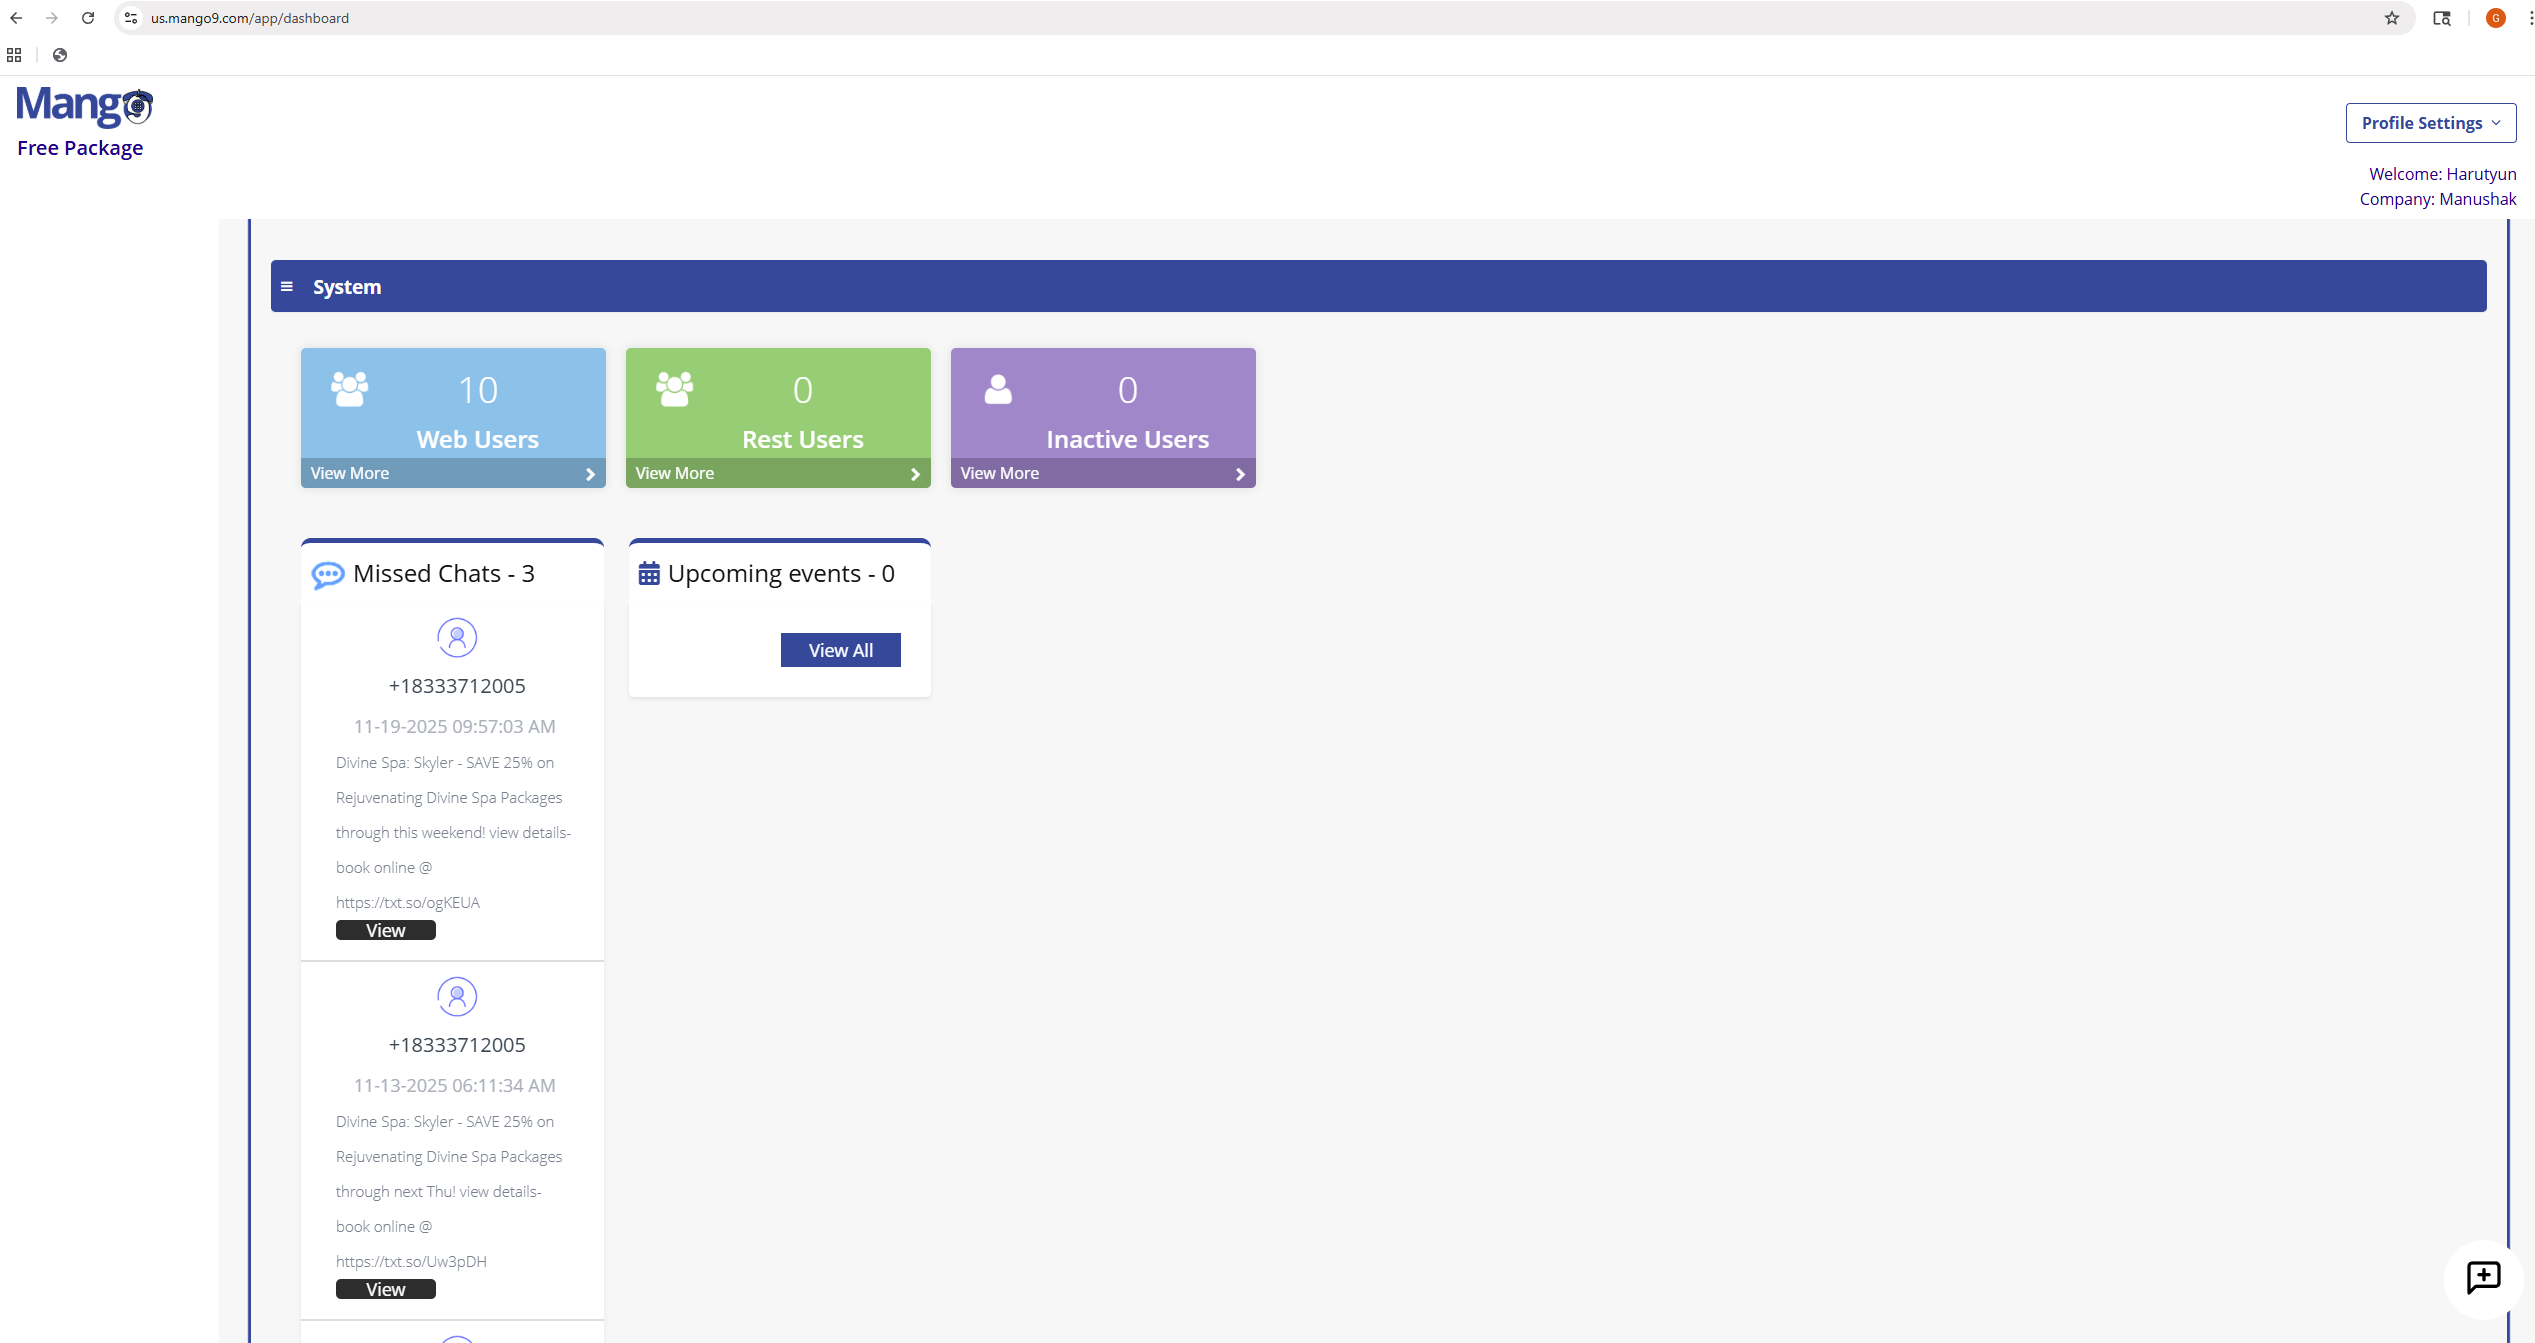Click the speech bubble icon next to Missed Chats

click(x=328, y=575)
